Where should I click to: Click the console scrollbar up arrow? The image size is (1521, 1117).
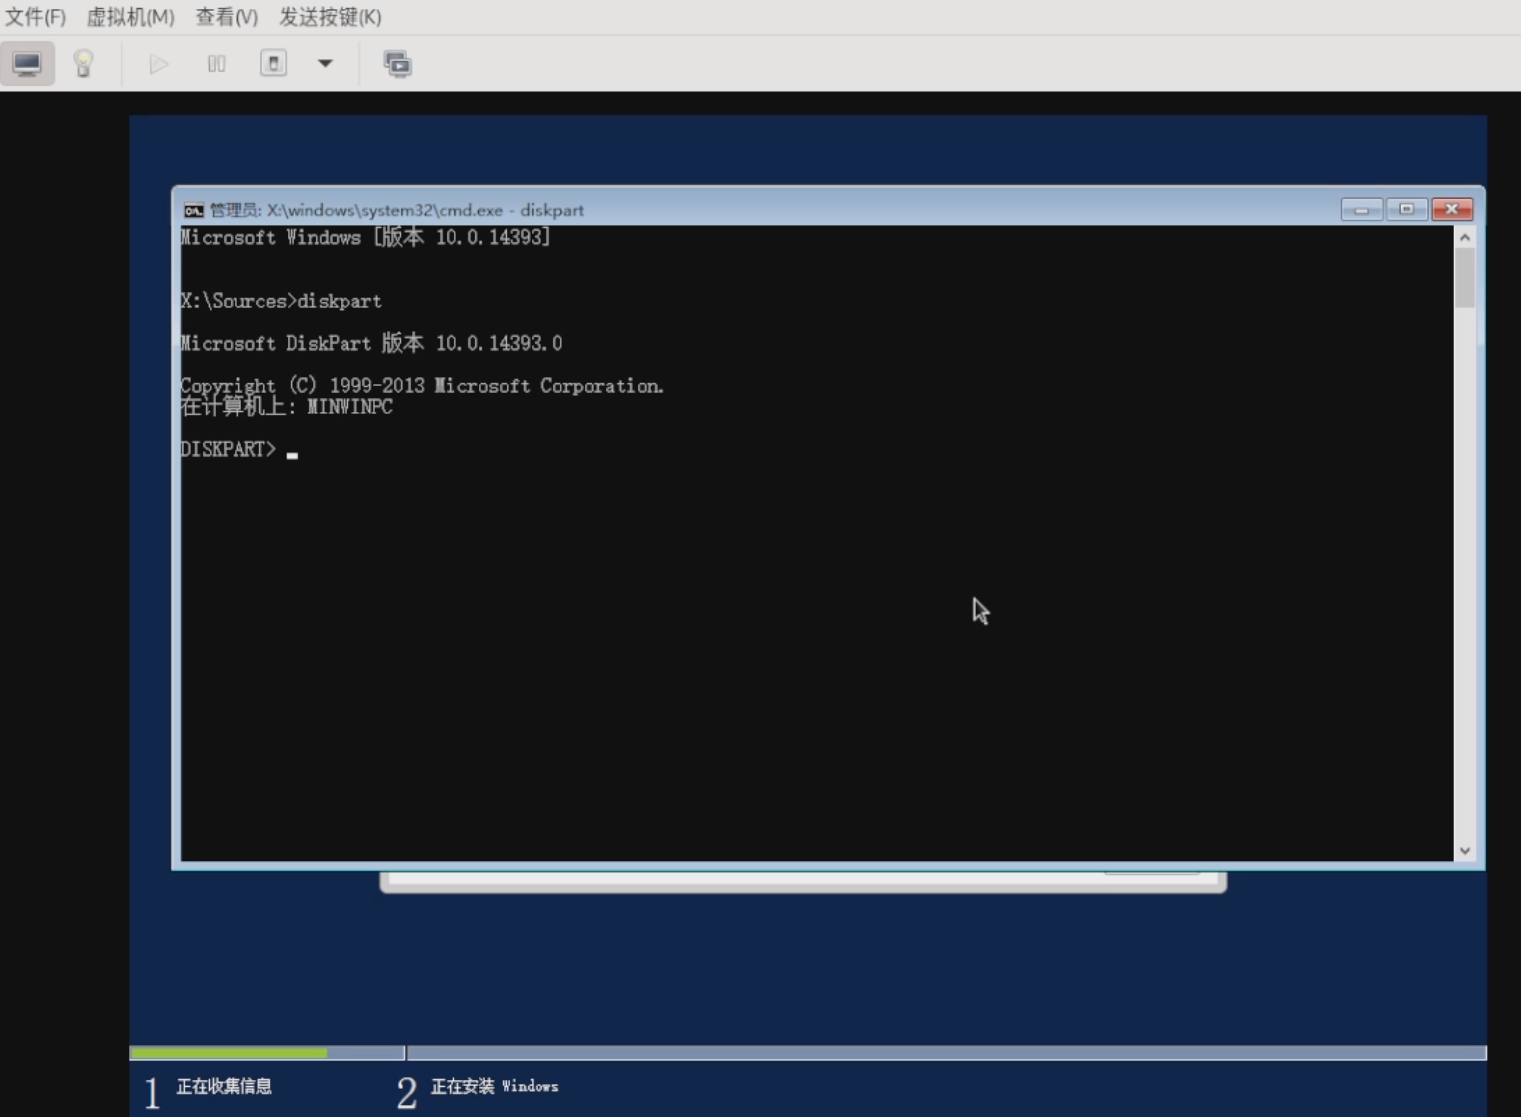(x=1464, y=237)
